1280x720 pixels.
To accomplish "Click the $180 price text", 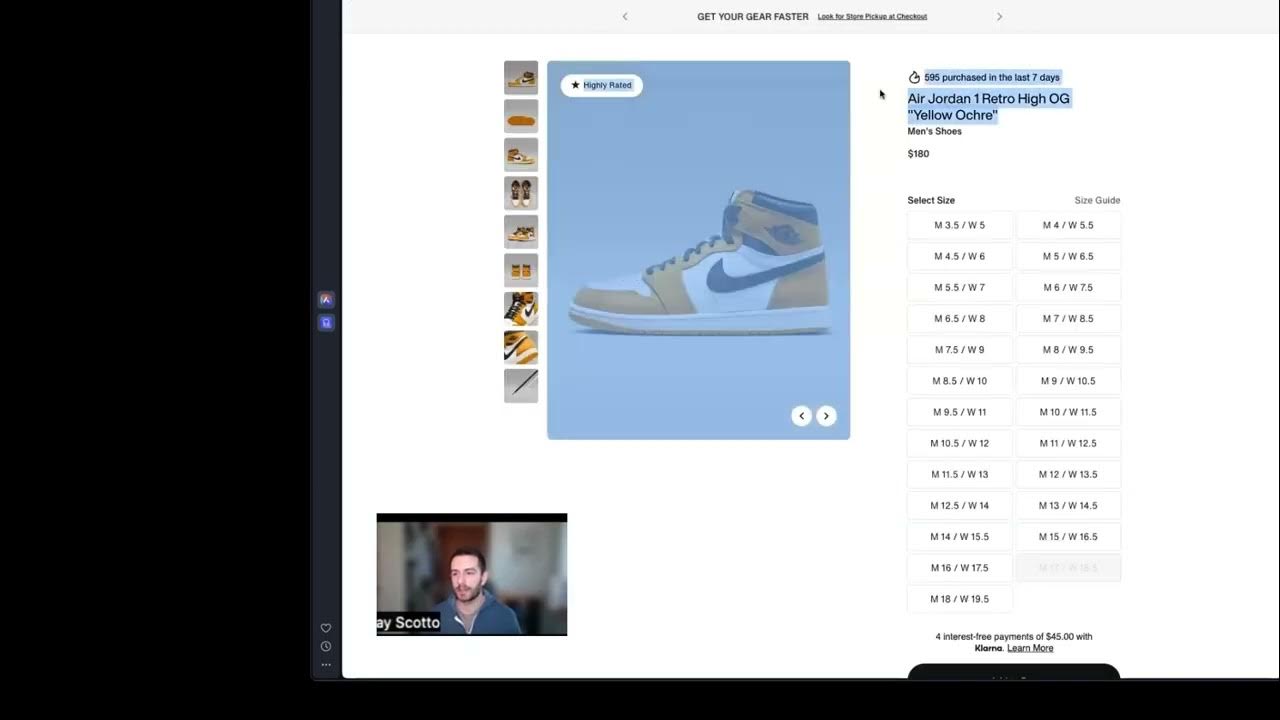I will click(x=918, y=154).
